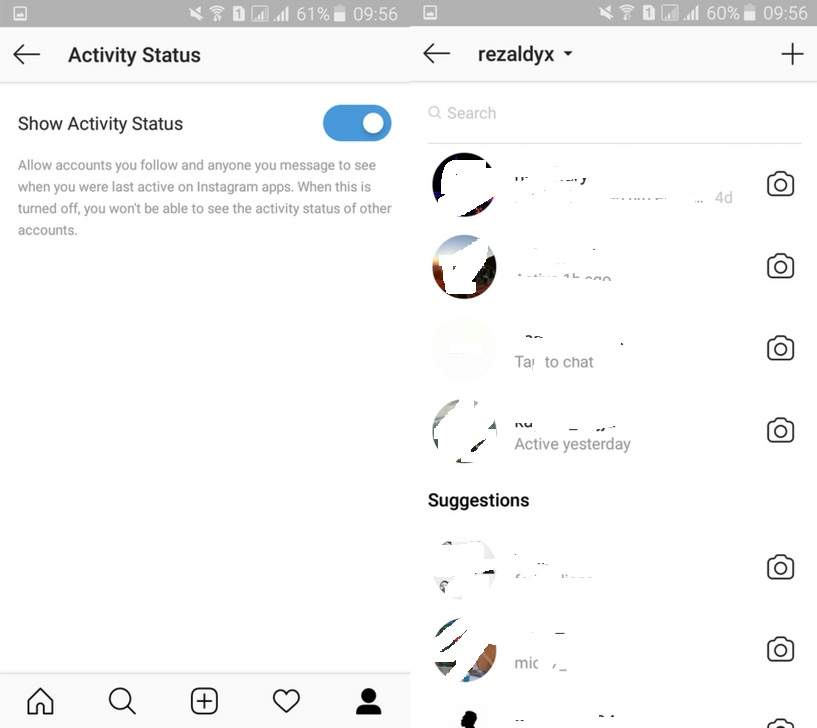This screenshot has width=817, height=728.
Task: Tap the picture icon in left status bar
Action: click(x=20, y=13)
